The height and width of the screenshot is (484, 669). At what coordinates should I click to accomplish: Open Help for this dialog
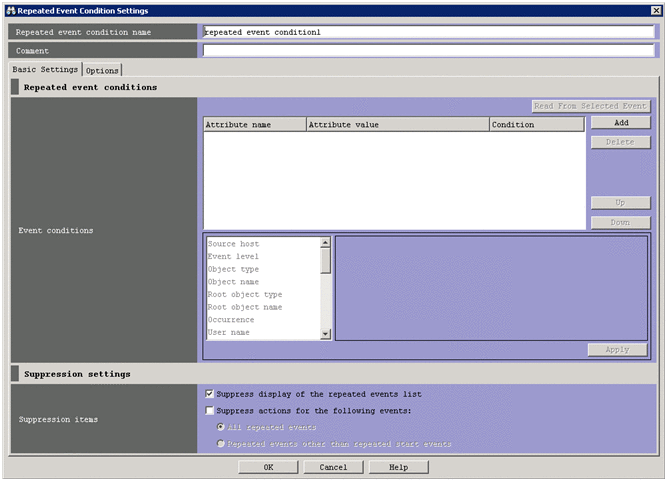click(x=398, y=467)
